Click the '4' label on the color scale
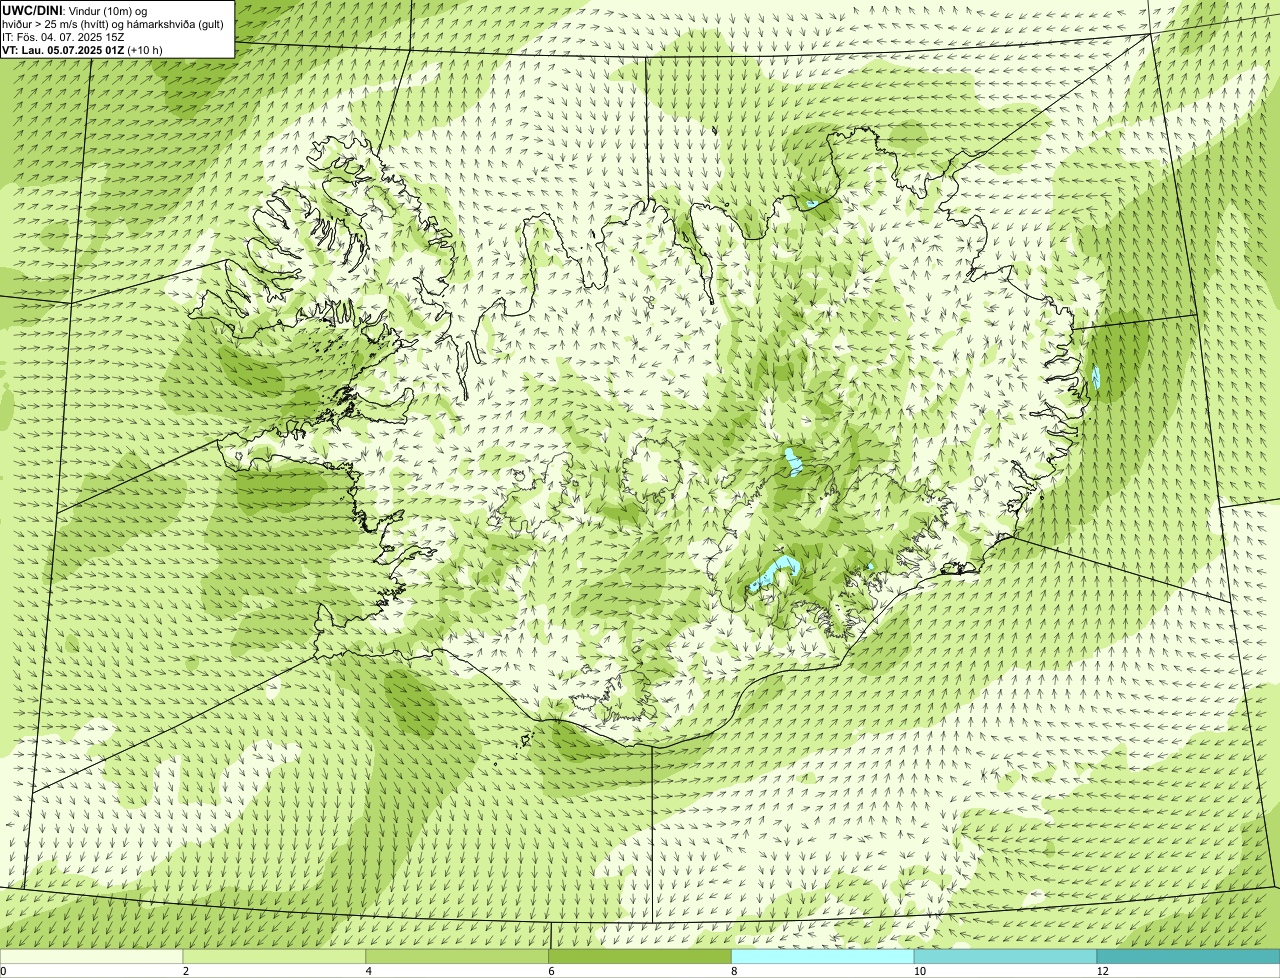The height and width of the screenshot is (978, 1280). (x=368, y=971)
